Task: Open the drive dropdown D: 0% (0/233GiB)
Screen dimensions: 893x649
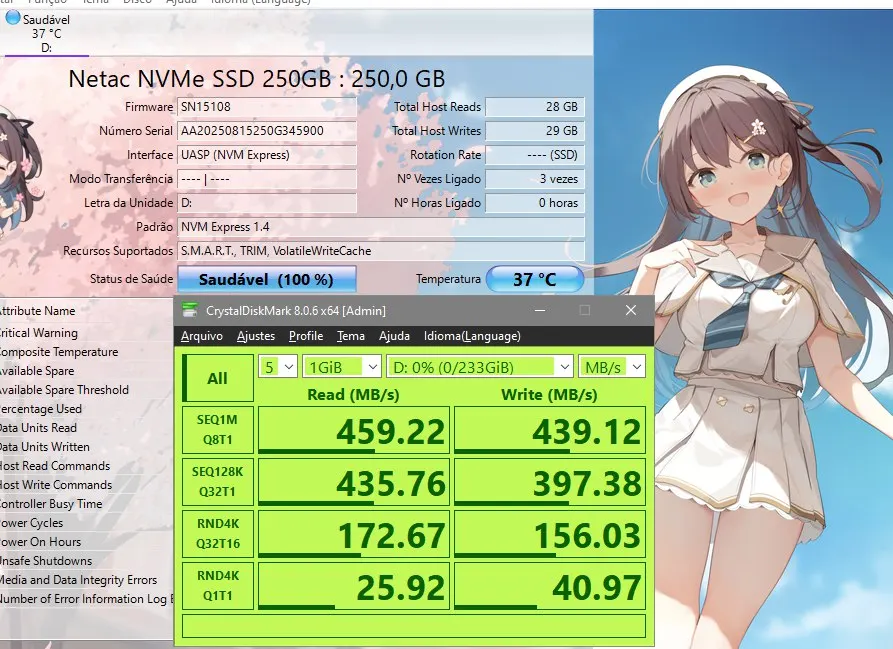Action: (x=480, y=367)
